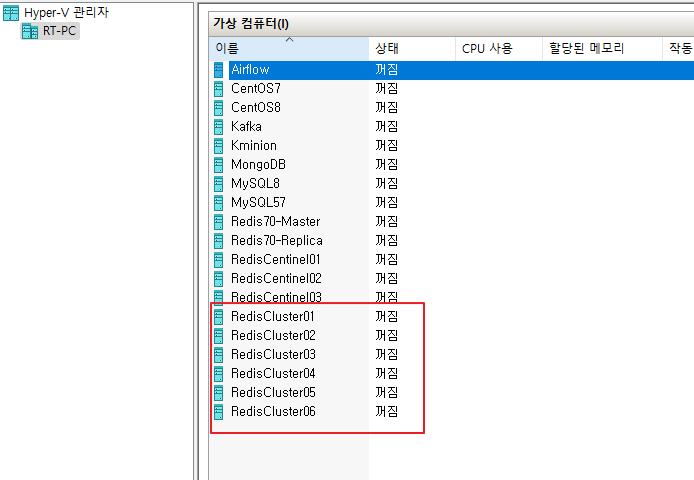Click 꺼짐 status of RedisCluster01 row
The height and width of the screenshot is (480, 694).
(386, 317)
